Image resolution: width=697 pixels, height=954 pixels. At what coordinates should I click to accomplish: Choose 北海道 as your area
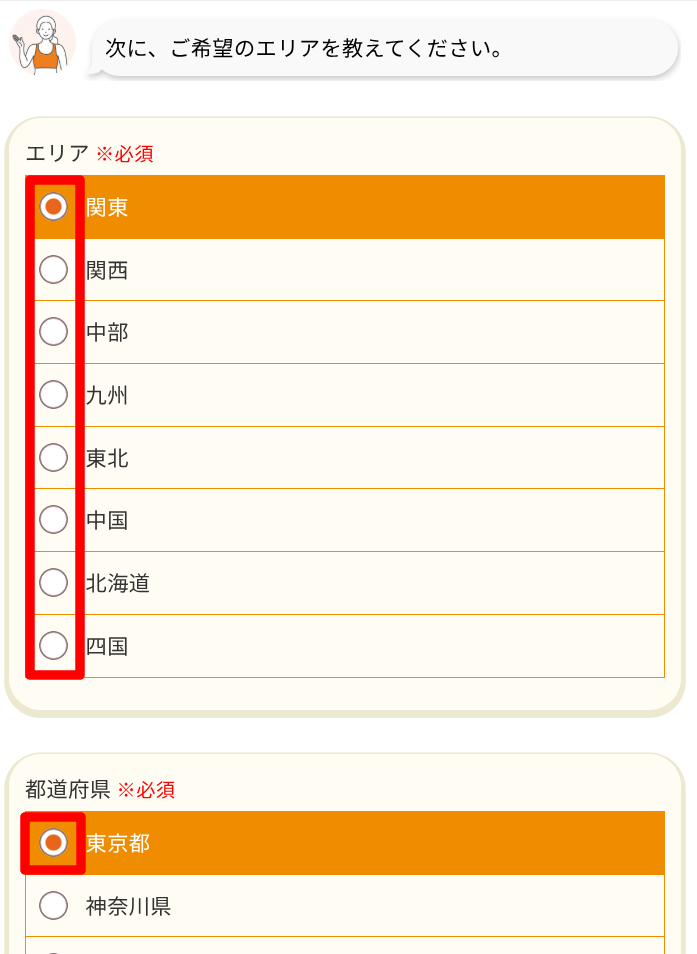(53, 583)
